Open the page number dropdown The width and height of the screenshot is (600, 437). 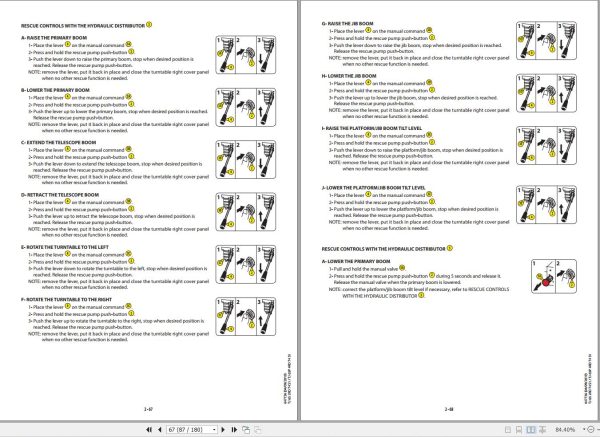pyautogui.click(x=214, y=430)
